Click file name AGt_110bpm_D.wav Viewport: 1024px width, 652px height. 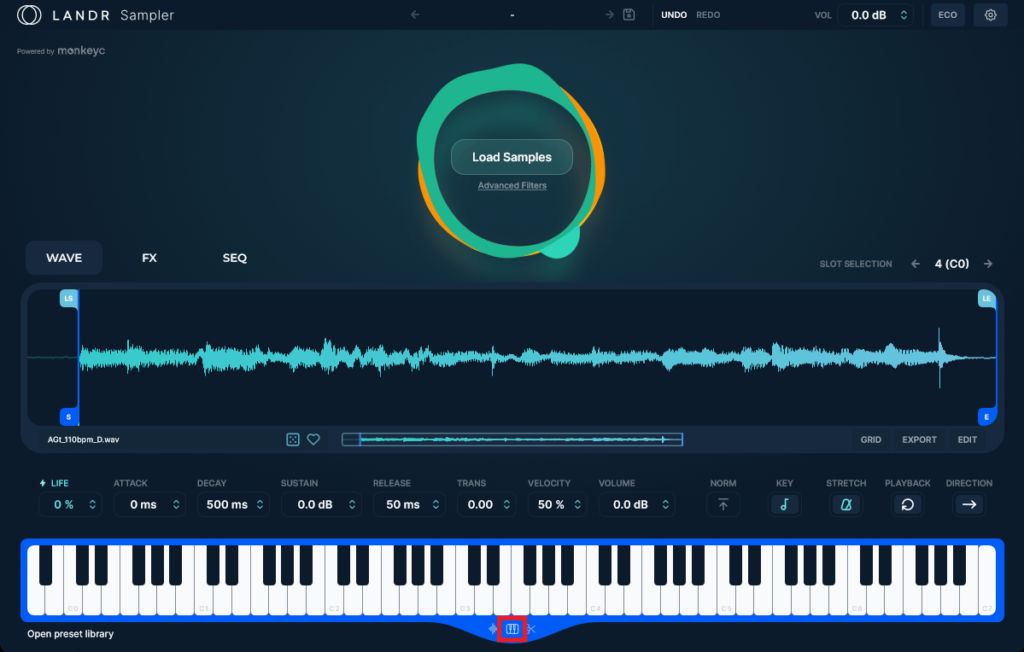click(x=83, y=440)
